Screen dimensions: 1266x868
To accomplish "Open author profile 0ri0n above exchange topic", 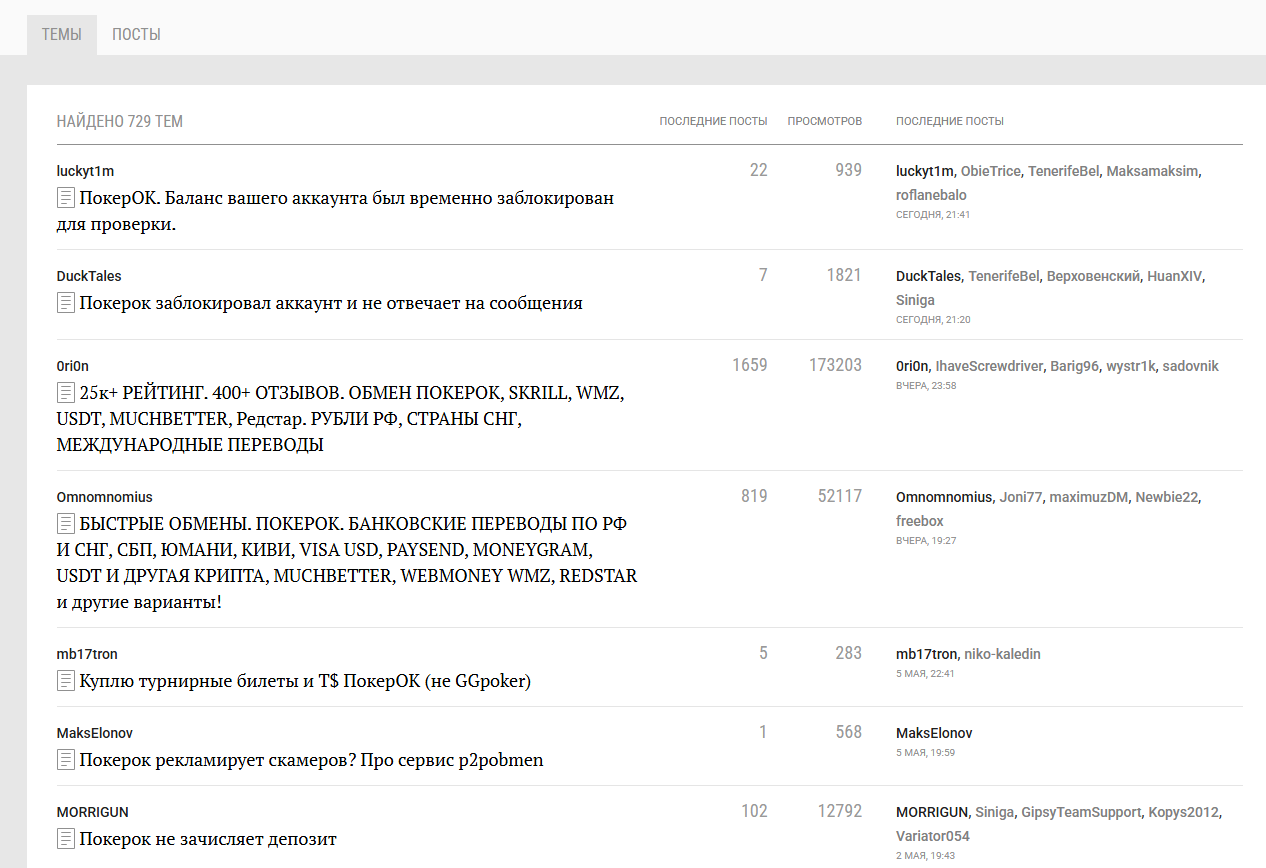I will (73, 366).
